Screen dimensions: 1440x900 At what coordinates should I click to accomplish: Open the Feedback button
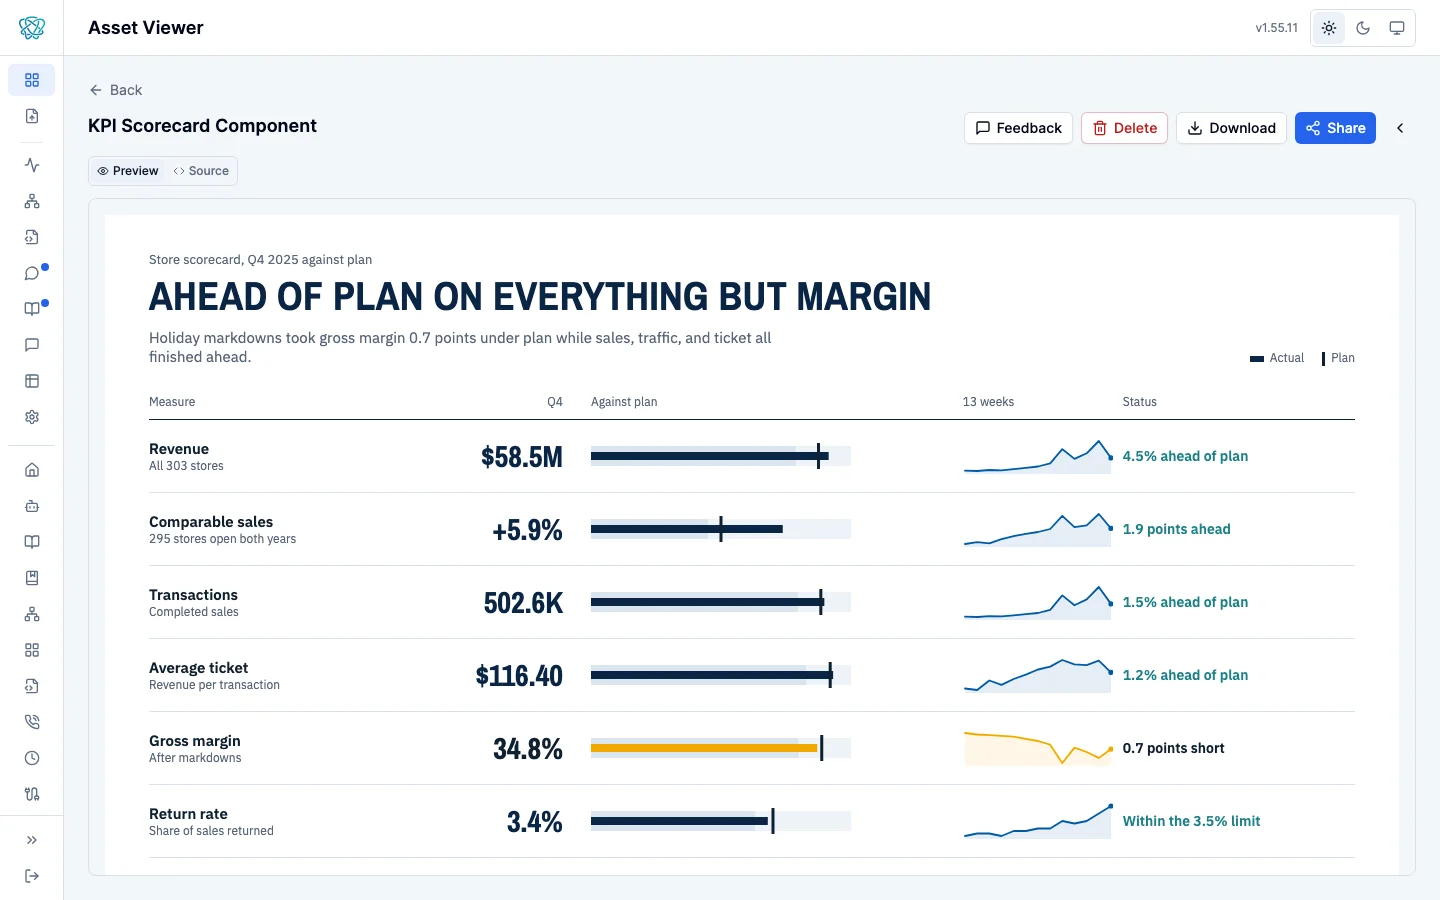pos(1018,128)
